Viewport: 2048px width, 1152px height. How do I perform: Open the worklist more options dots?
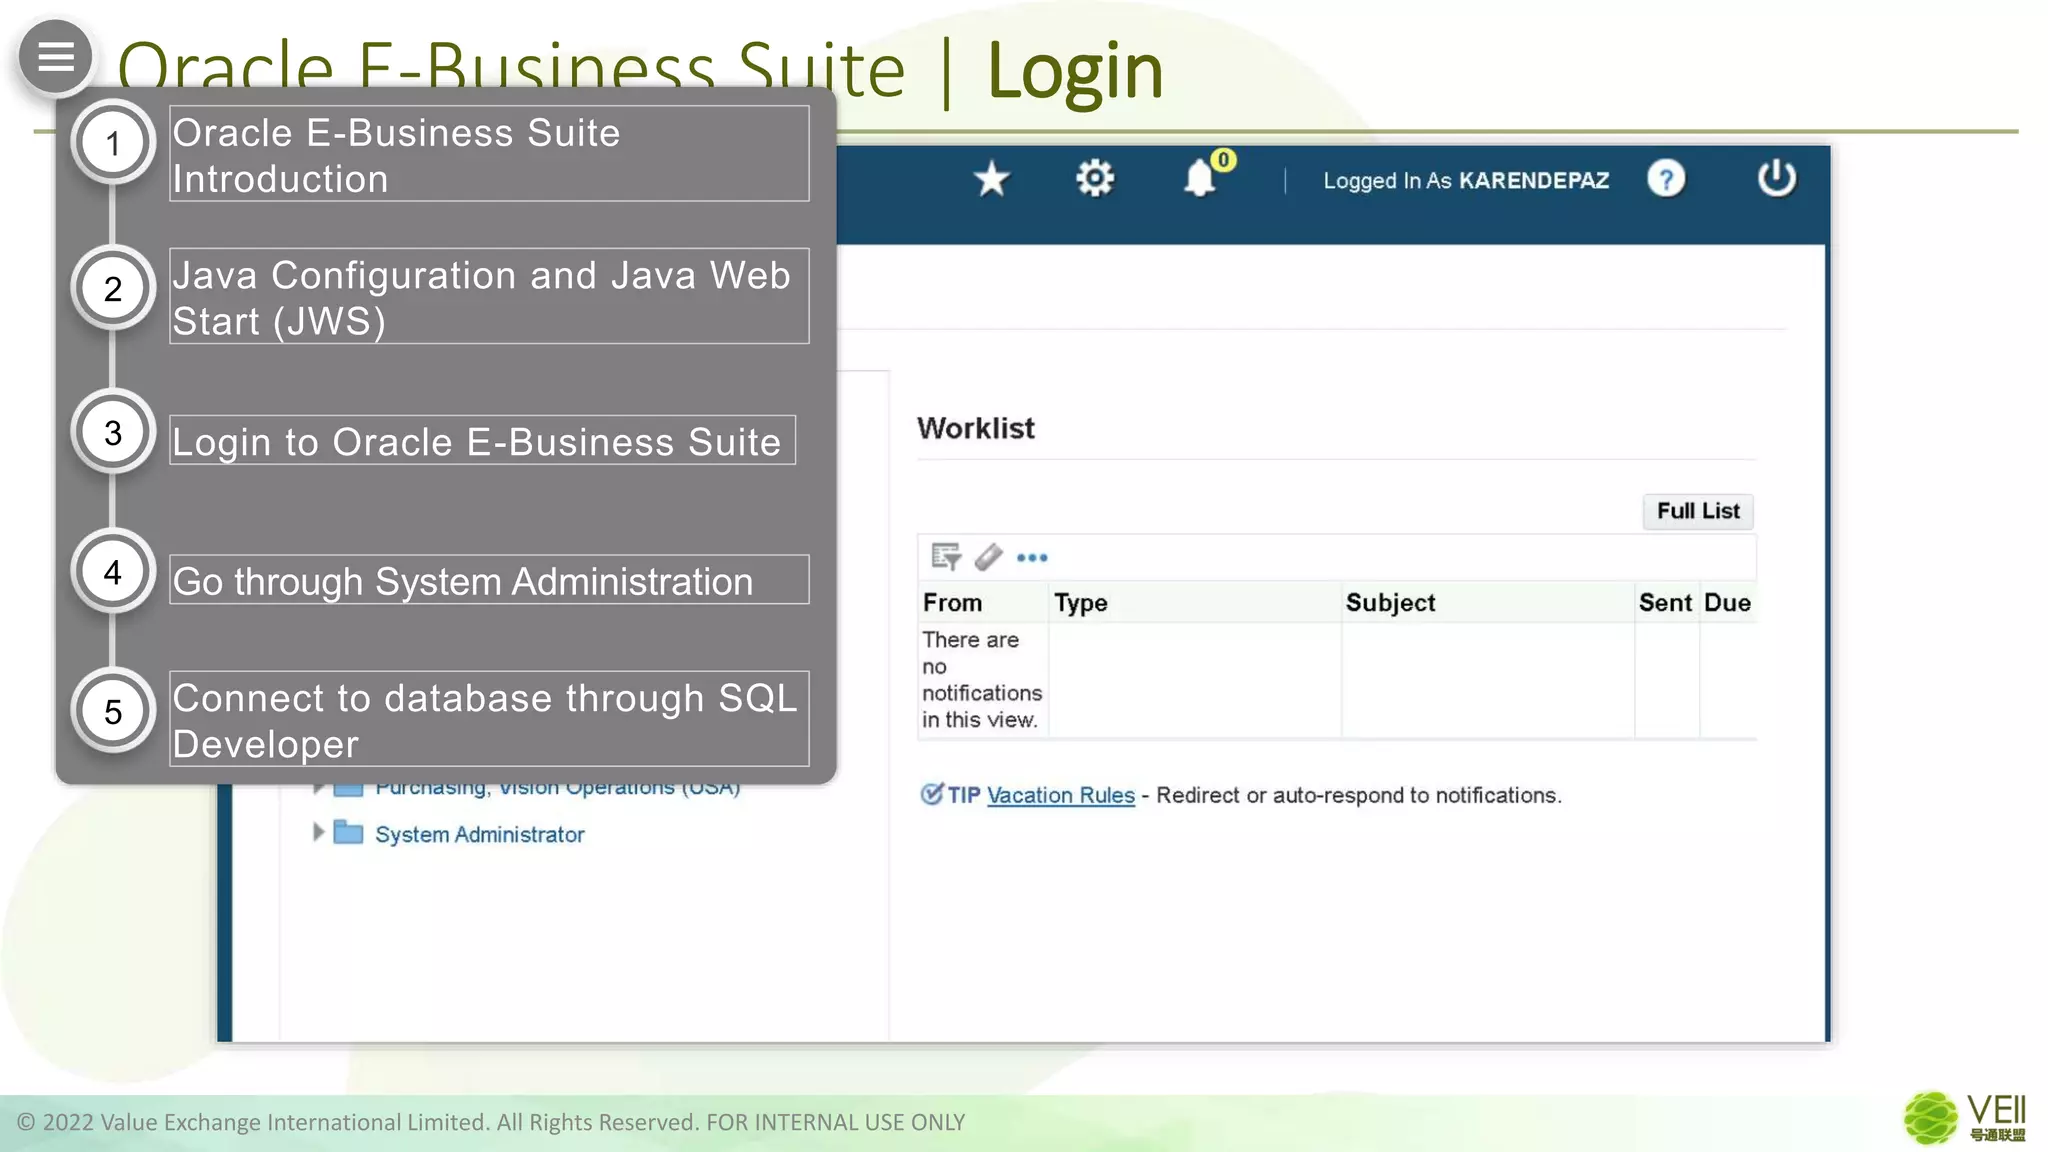click(1032, 558)
